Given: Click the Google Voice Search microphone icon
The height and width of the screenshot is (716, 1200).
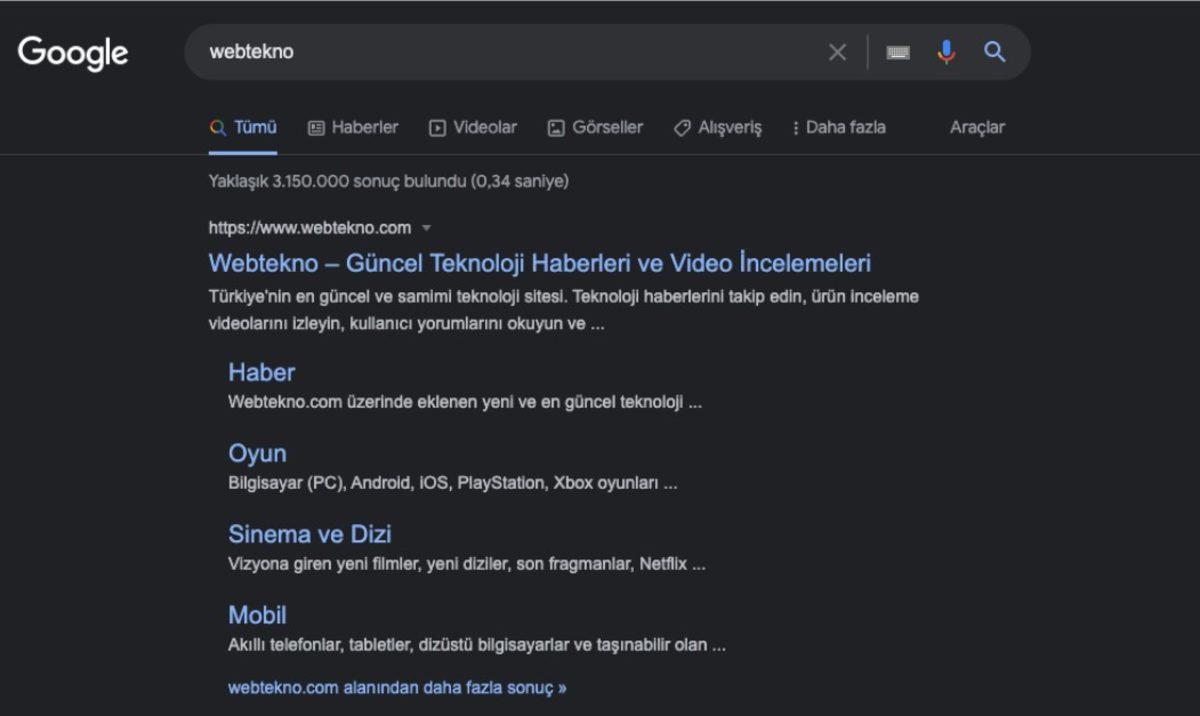Looking at the screenshot, I should pos(946,52).
